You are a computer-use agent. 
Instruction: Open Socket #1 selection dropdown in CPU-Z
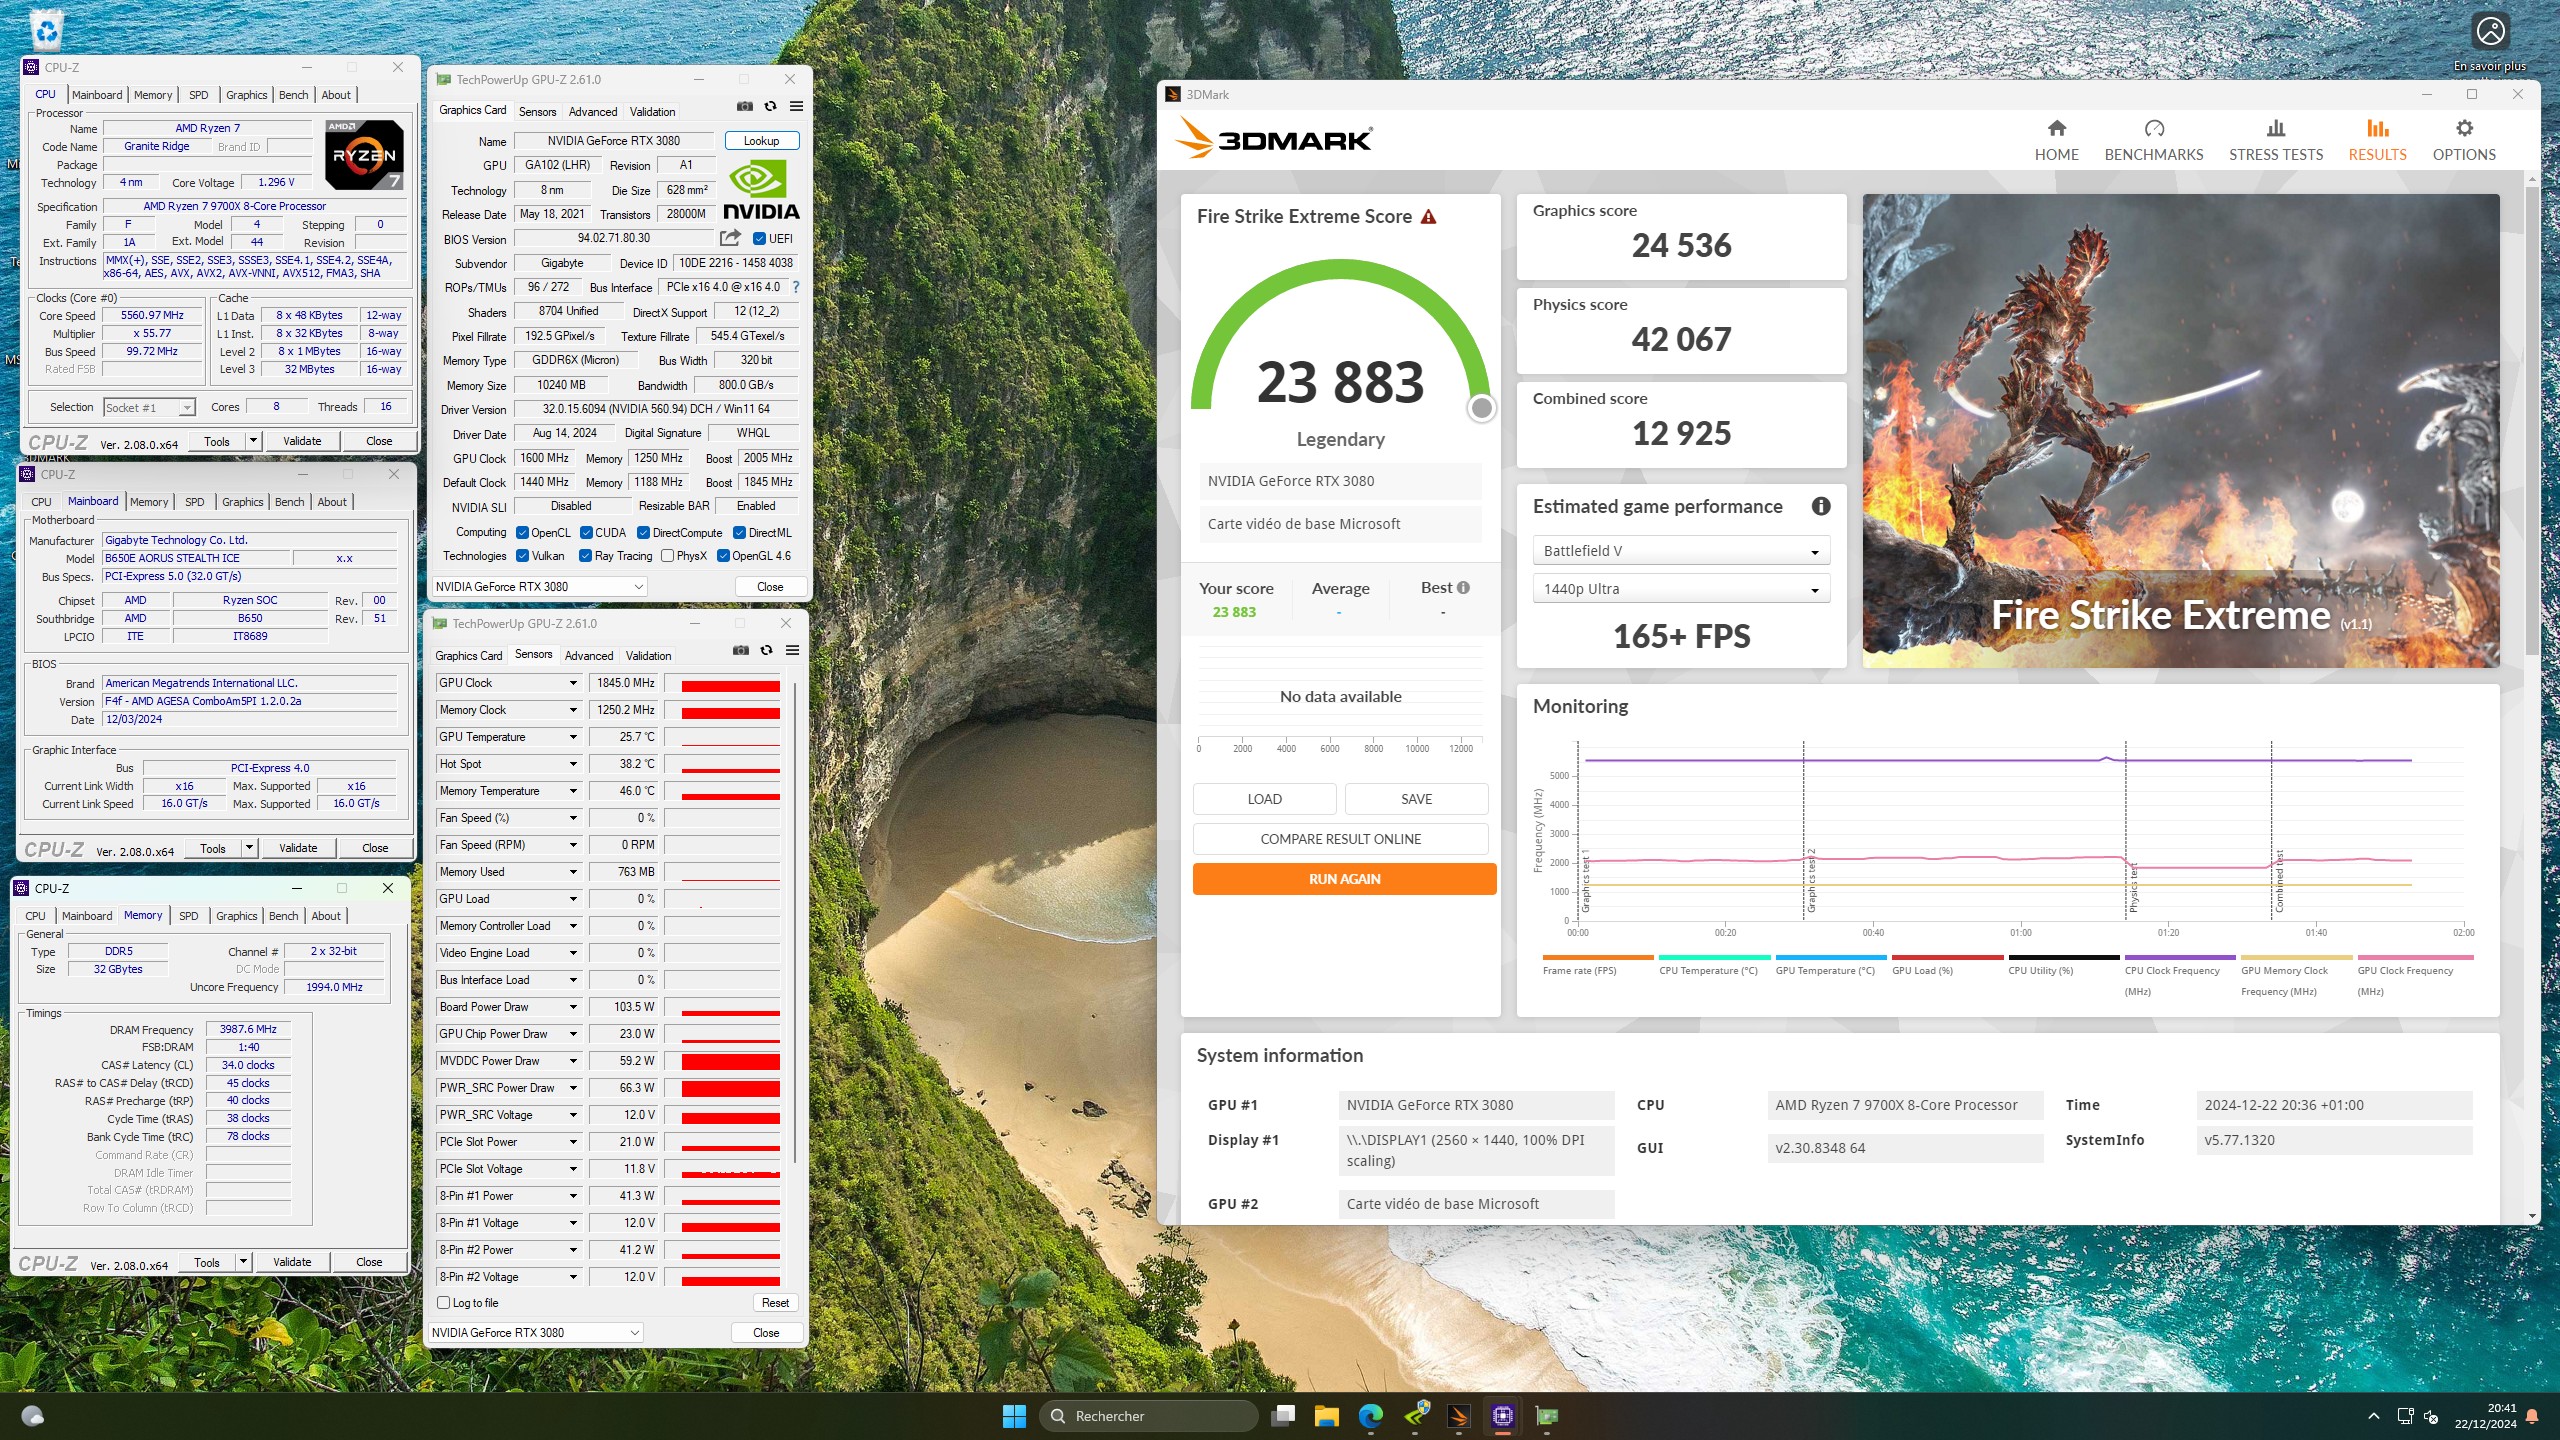149,407
